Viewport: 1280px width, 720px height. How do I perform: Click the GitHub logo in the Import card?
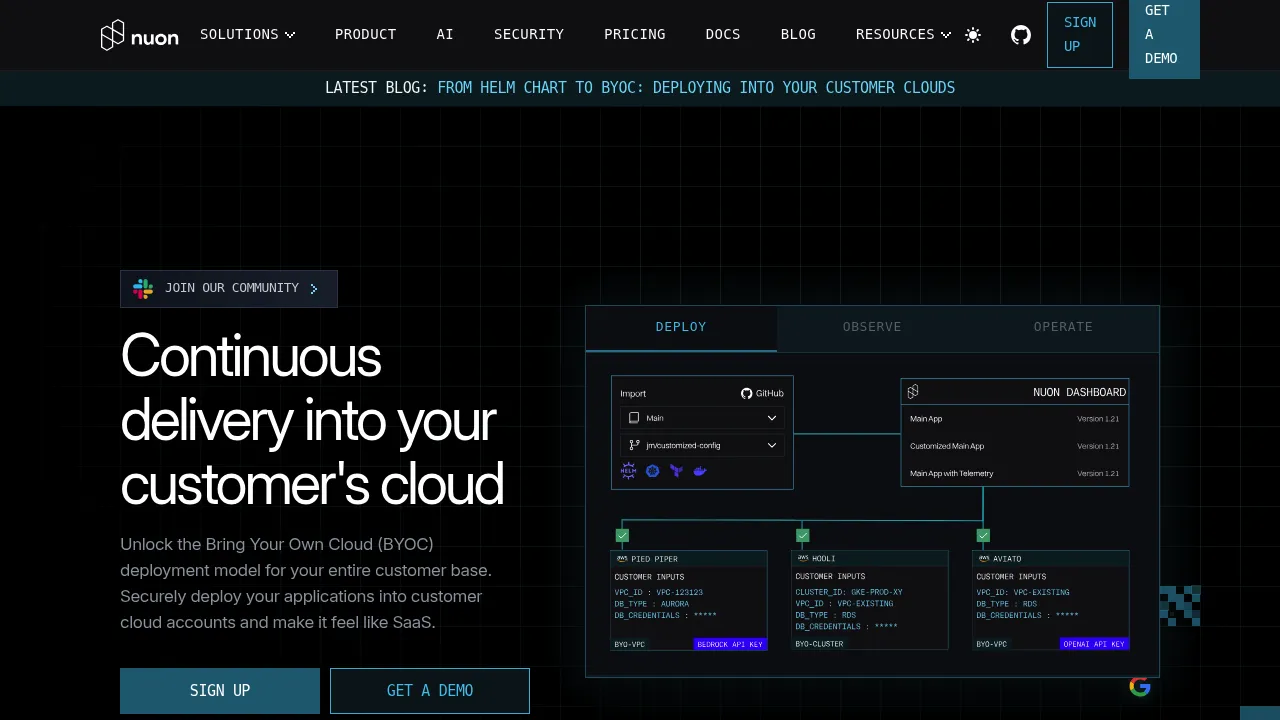click(746, 394)
